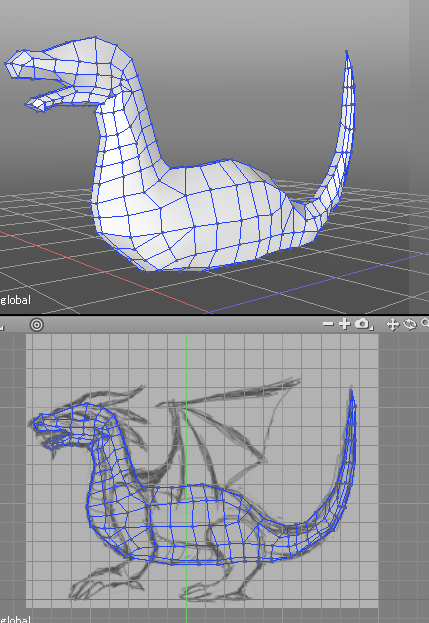This screenshot has width=429, height=623.
Task: Click the 'global' label in the perspective view
Action: [15, 300]
